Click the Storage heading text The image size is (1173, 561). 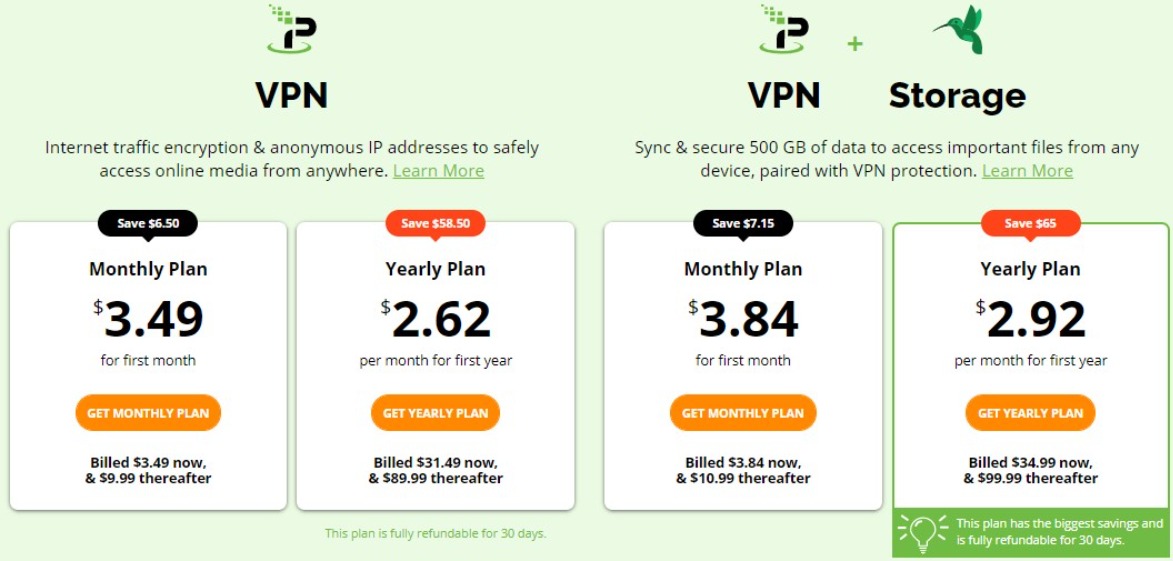[x=957, y=96]
